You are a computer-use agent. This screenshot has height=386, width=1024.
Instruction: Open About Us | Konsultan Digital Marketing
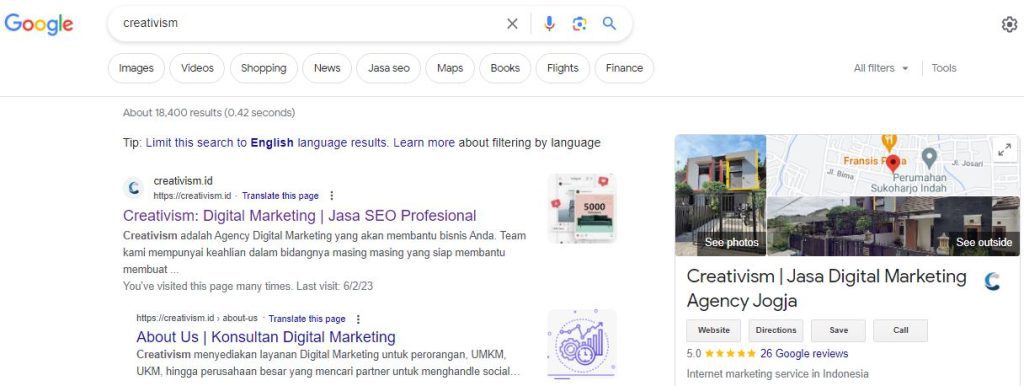click(x=266, y=337)
